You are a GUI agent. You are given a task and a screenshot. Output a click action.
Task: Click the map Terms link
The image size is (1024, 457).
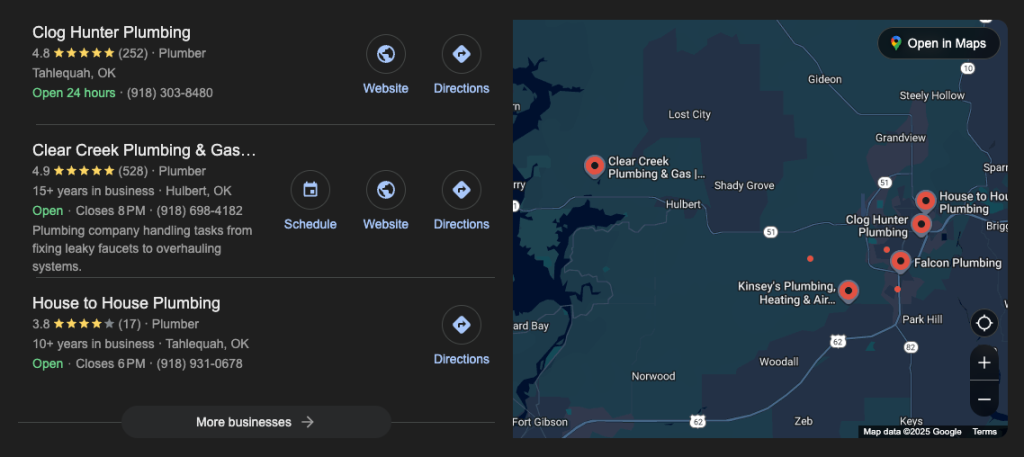[x=984, y=432]
